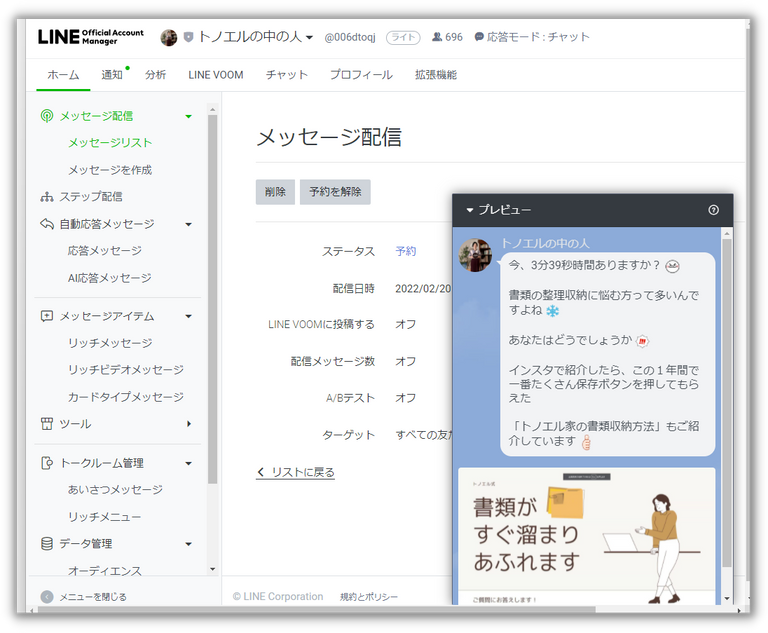Screen dimensions: 768x633
Task: Click the help question mark icon in preview header
Action: (x=713, y=210)
